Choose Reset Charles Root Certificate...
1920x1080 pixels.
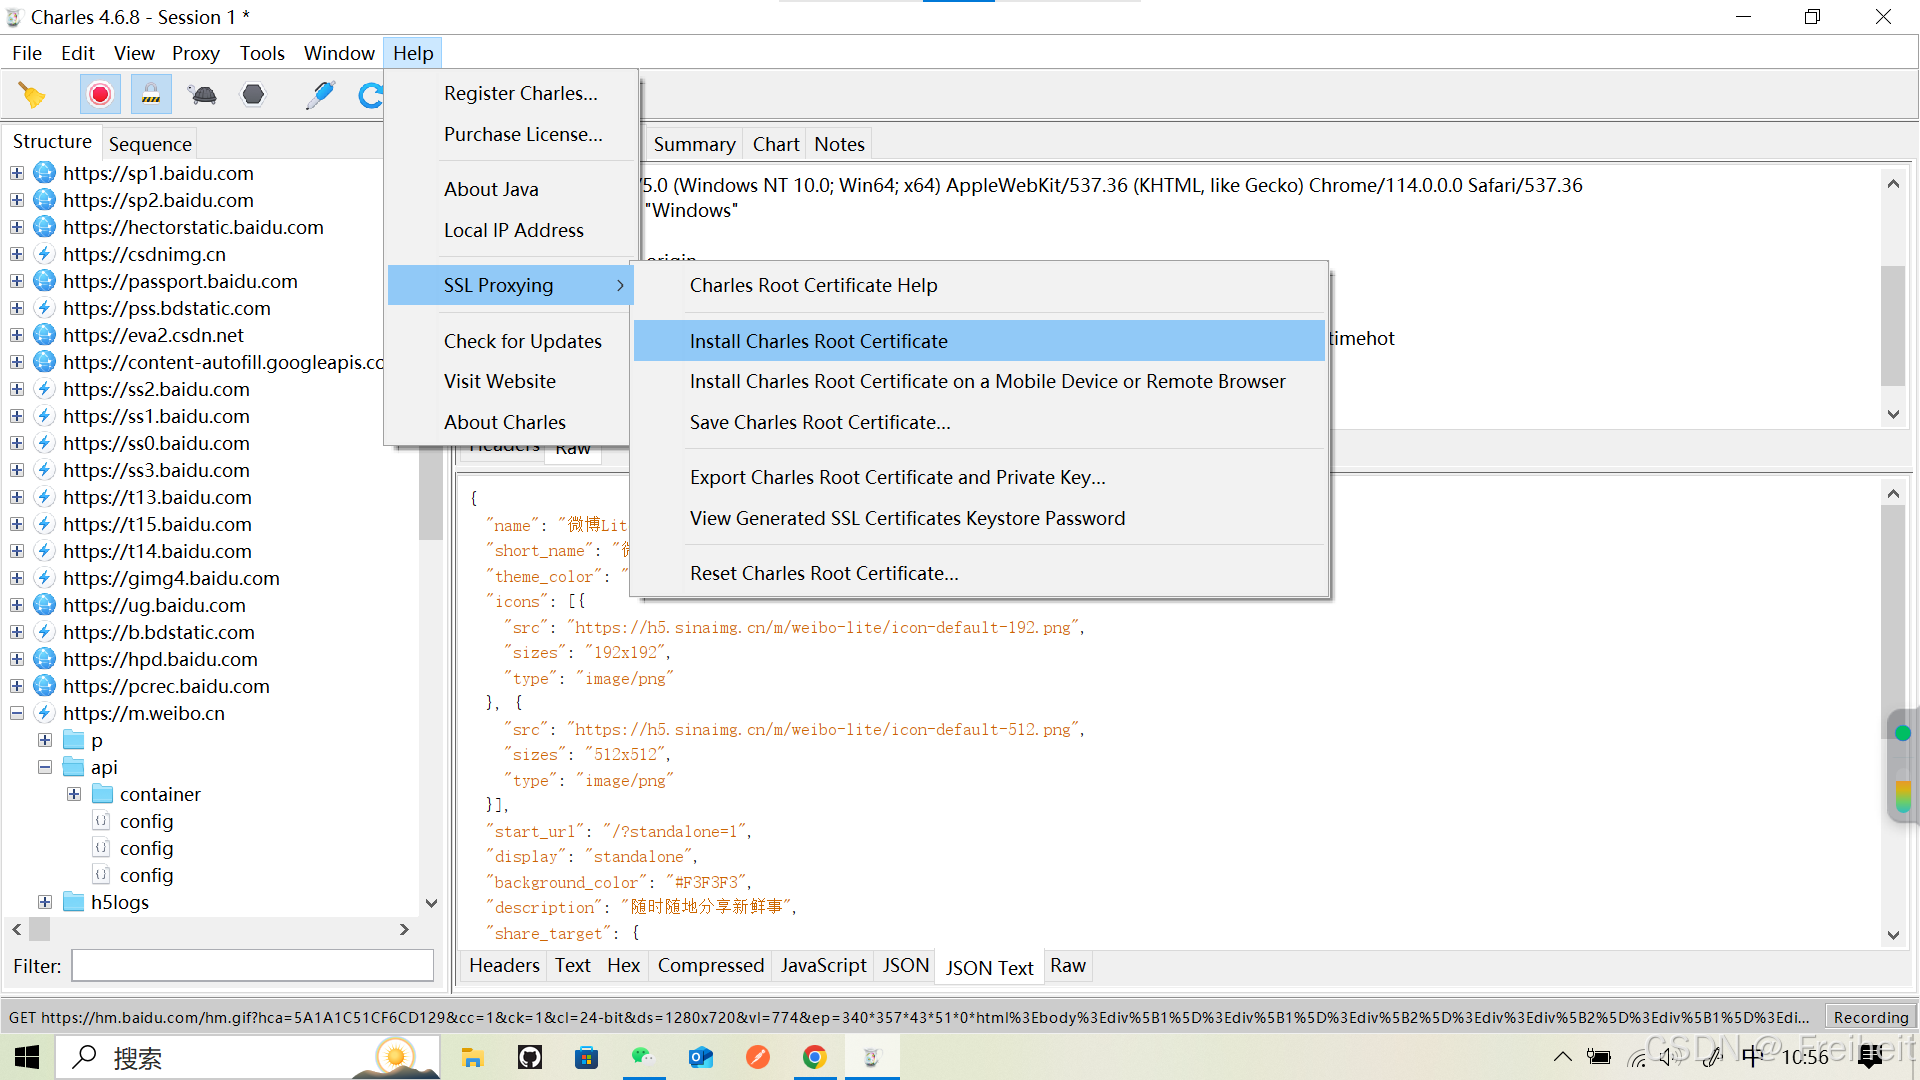tap(979, 573)
